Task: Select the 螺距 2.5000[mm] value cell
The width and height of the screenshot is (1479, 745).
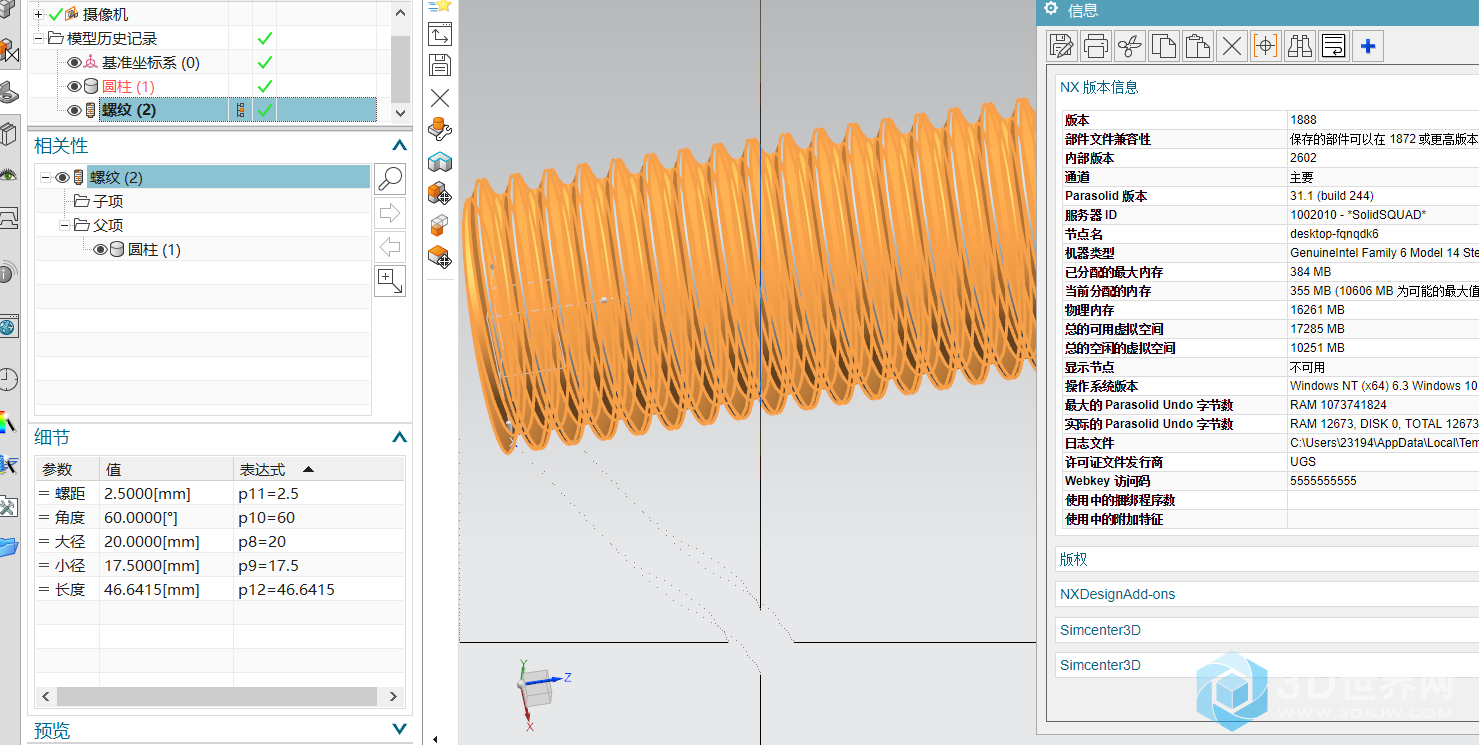Action: click(166, 493)
